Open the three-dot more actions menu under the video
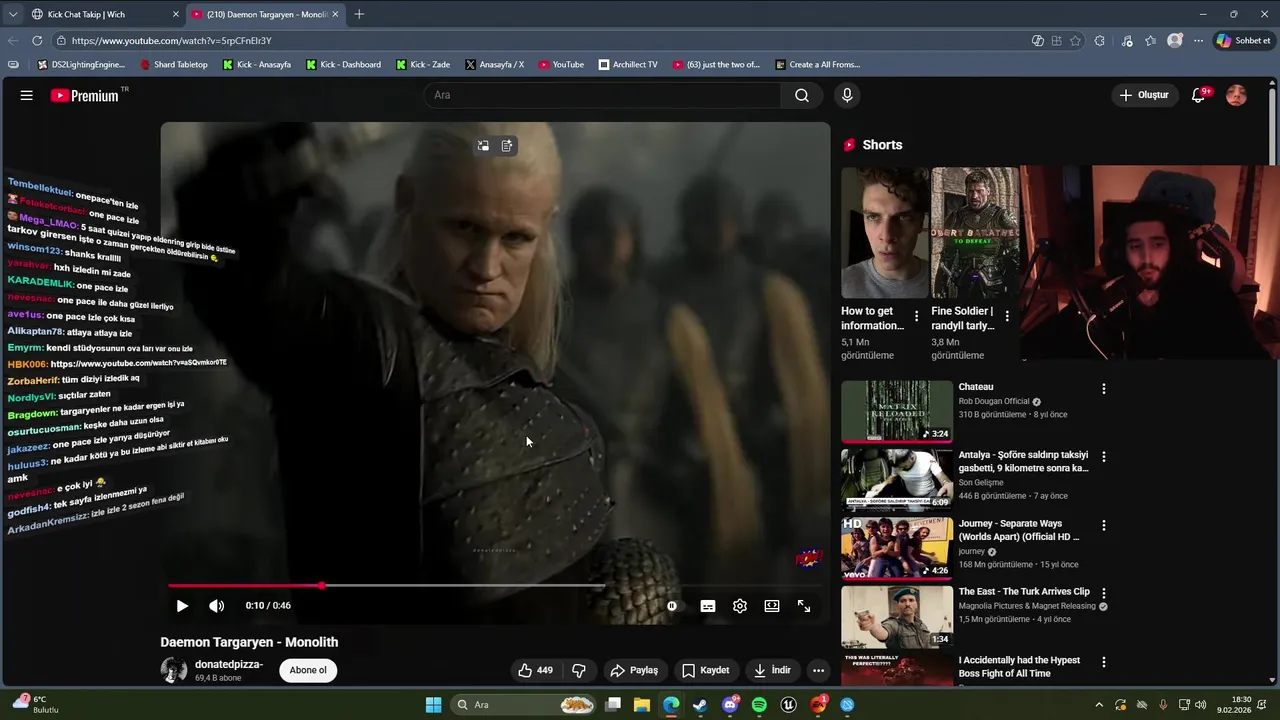This screenshot has width=1280, height=720. 818,670
